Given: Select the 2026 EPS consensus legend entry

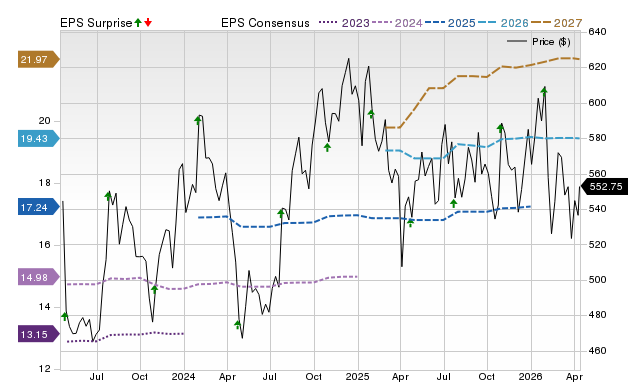Looking at the screenshot, I should 503,23.
